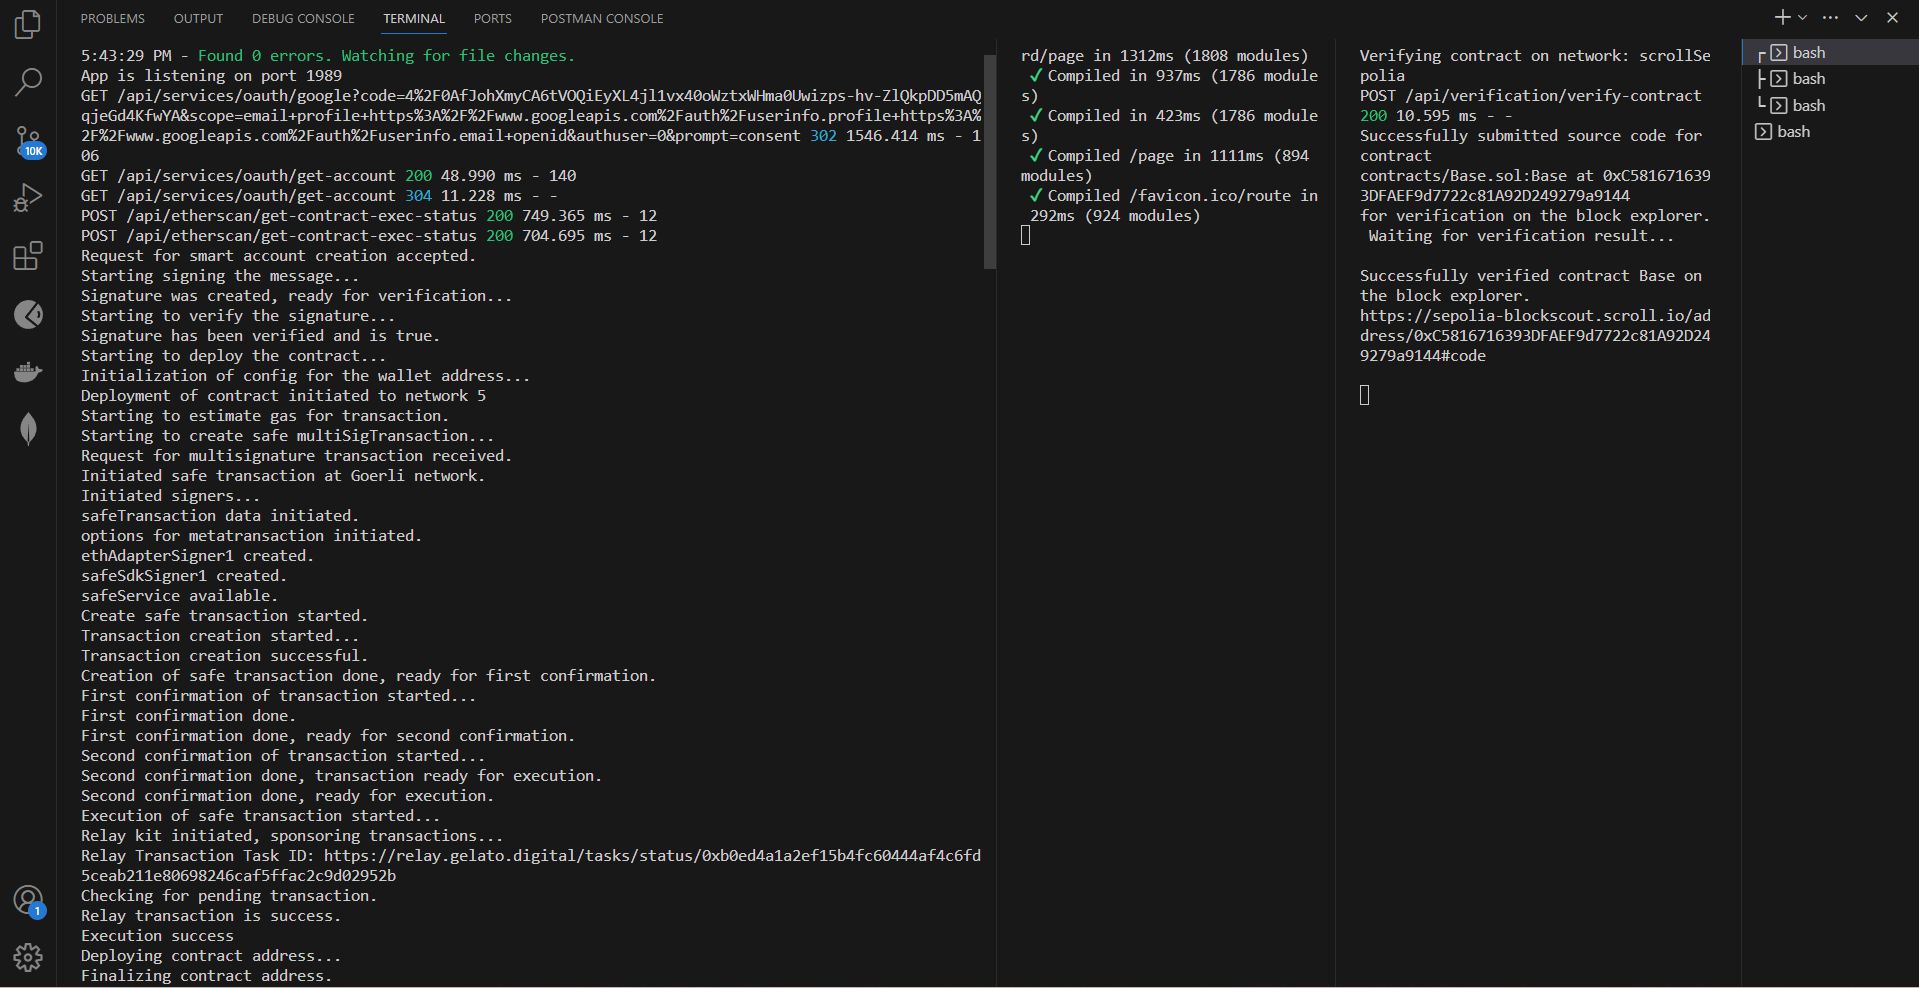
Task: Click the first terminal's scrollbar thumb
Action: click(990, 161)
